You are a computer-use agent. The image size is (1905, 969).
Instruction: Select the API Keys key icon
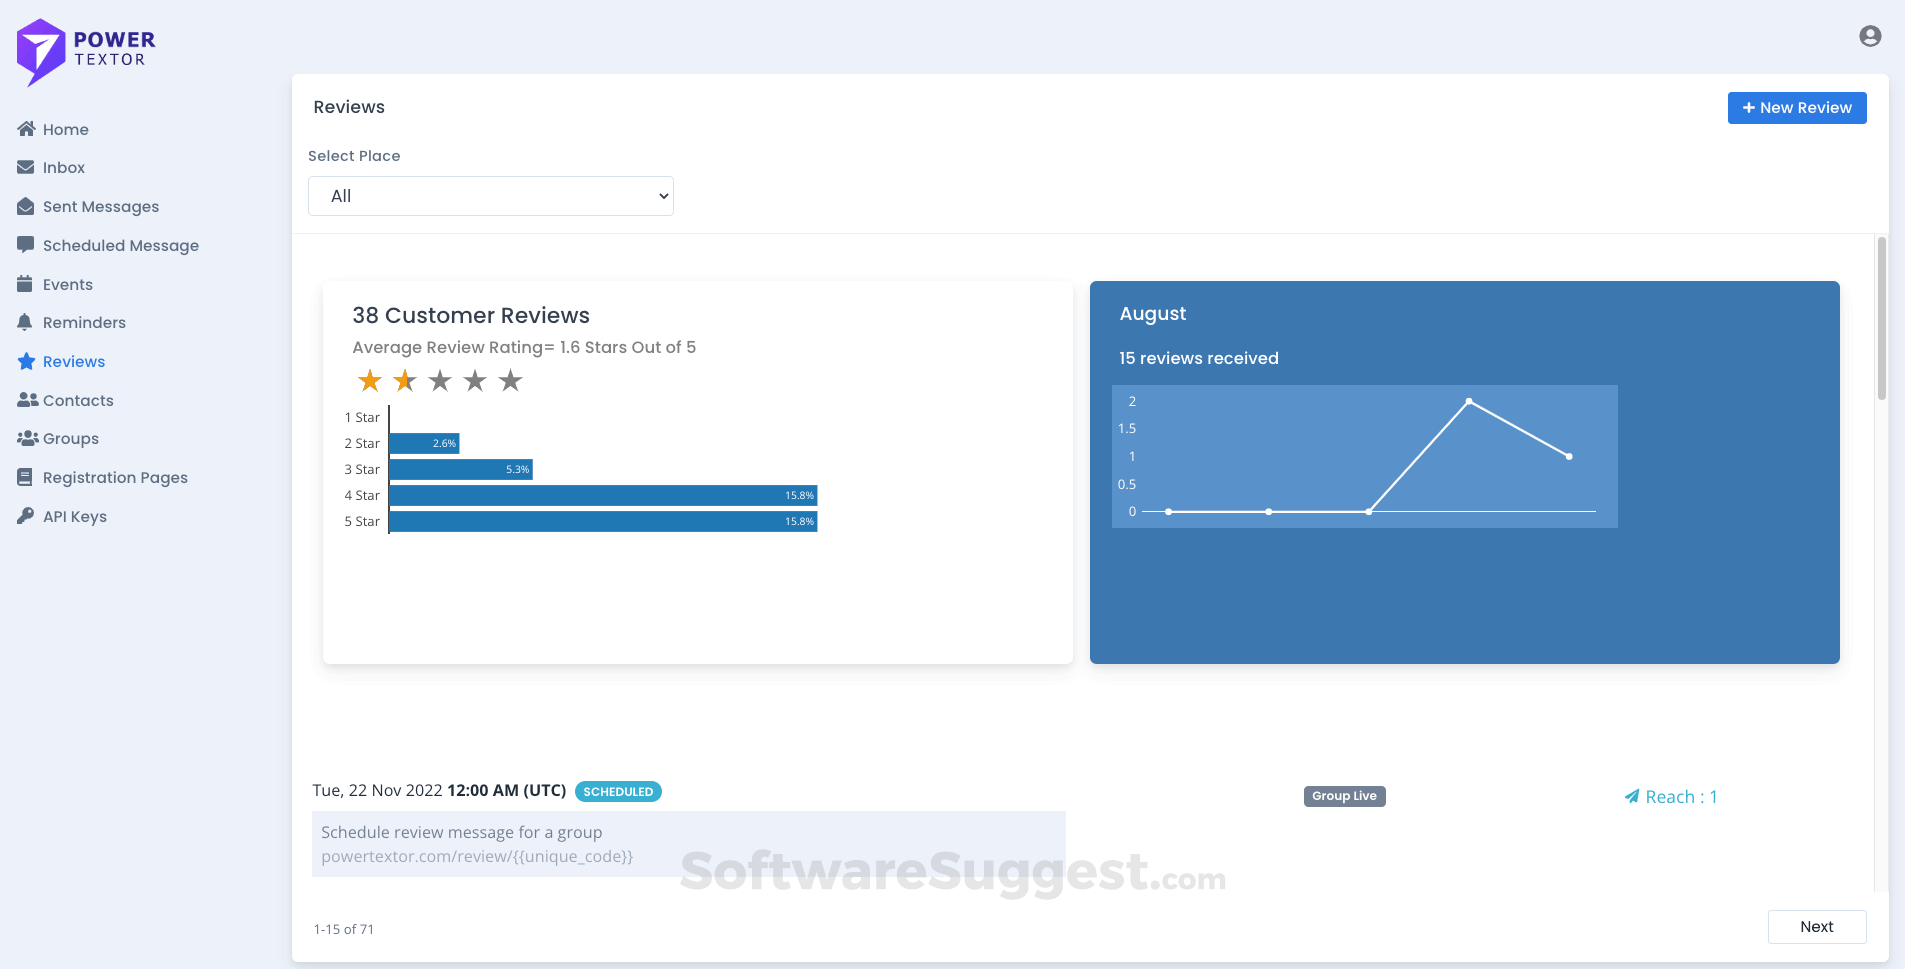pyautogui.click(x=25, y=516)
